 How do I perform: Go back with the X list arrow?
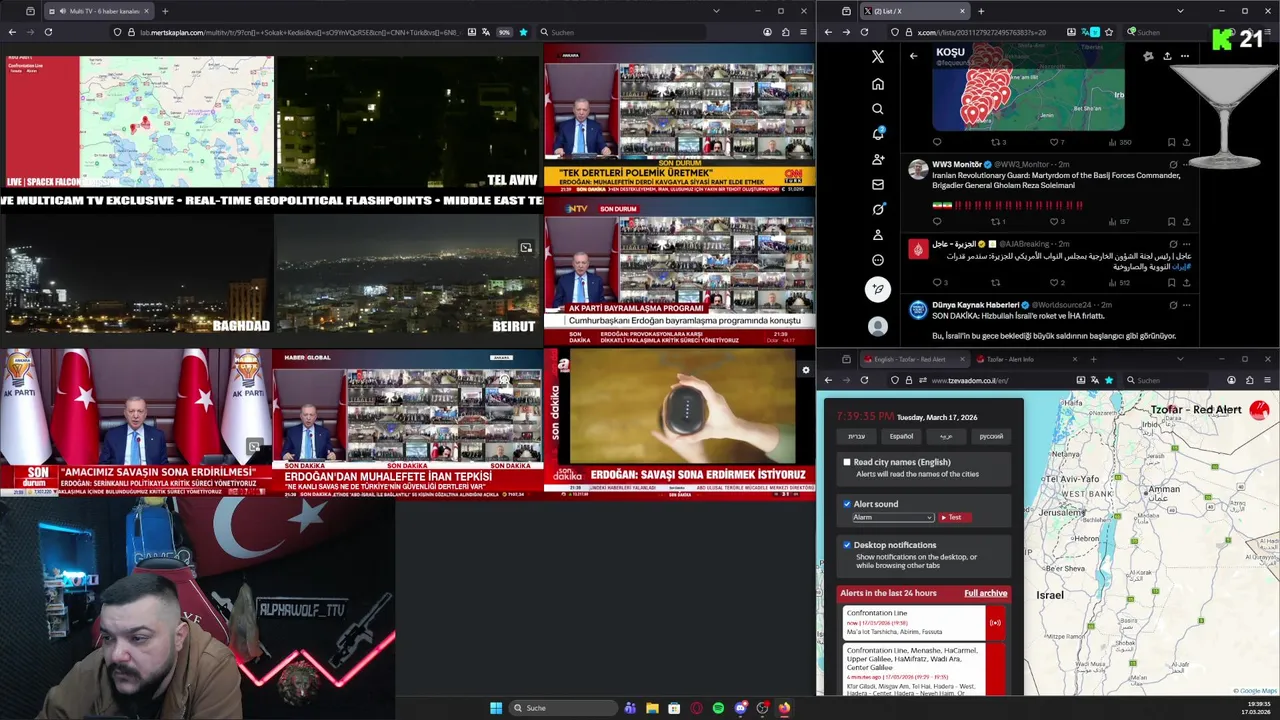pyautogui.click(x=913, y=56)
